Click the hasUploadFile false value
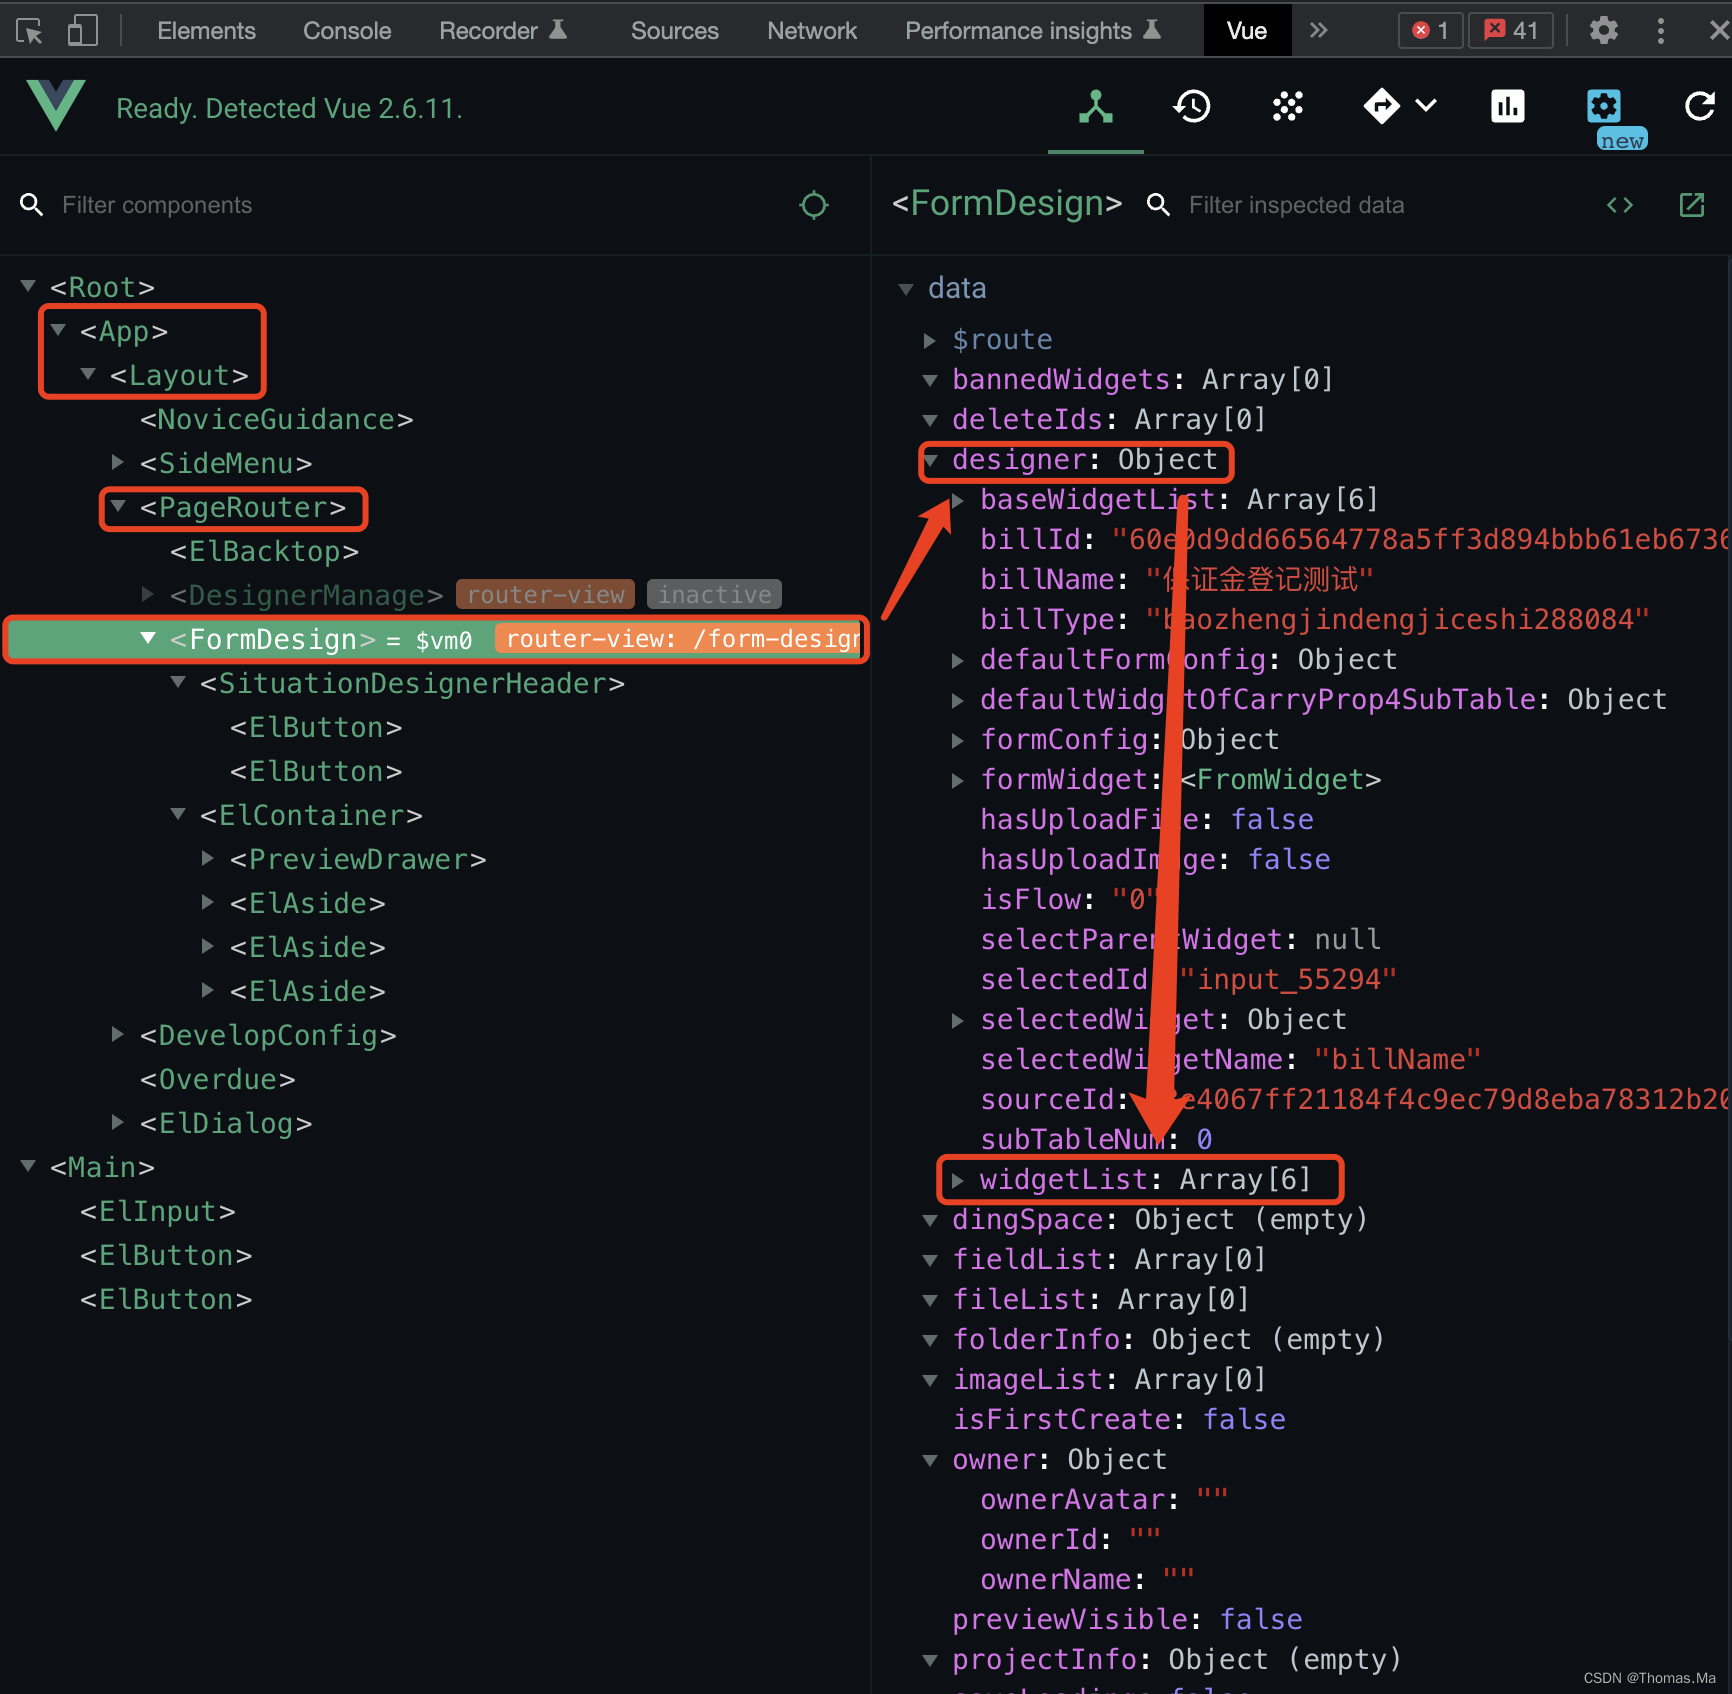This screenshot has width=1732, height=1694. [x=1272, y=820]
